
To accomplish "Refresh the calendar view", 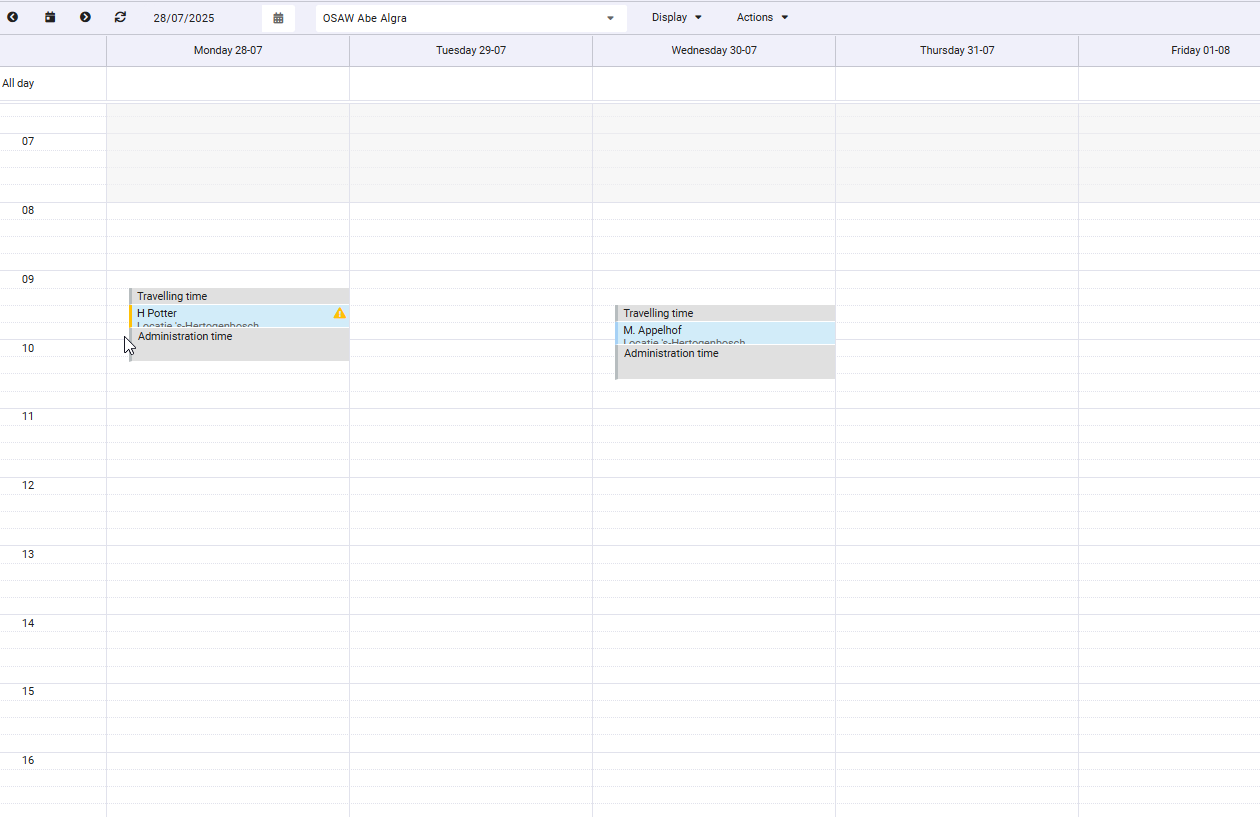I will click(121, 17).
